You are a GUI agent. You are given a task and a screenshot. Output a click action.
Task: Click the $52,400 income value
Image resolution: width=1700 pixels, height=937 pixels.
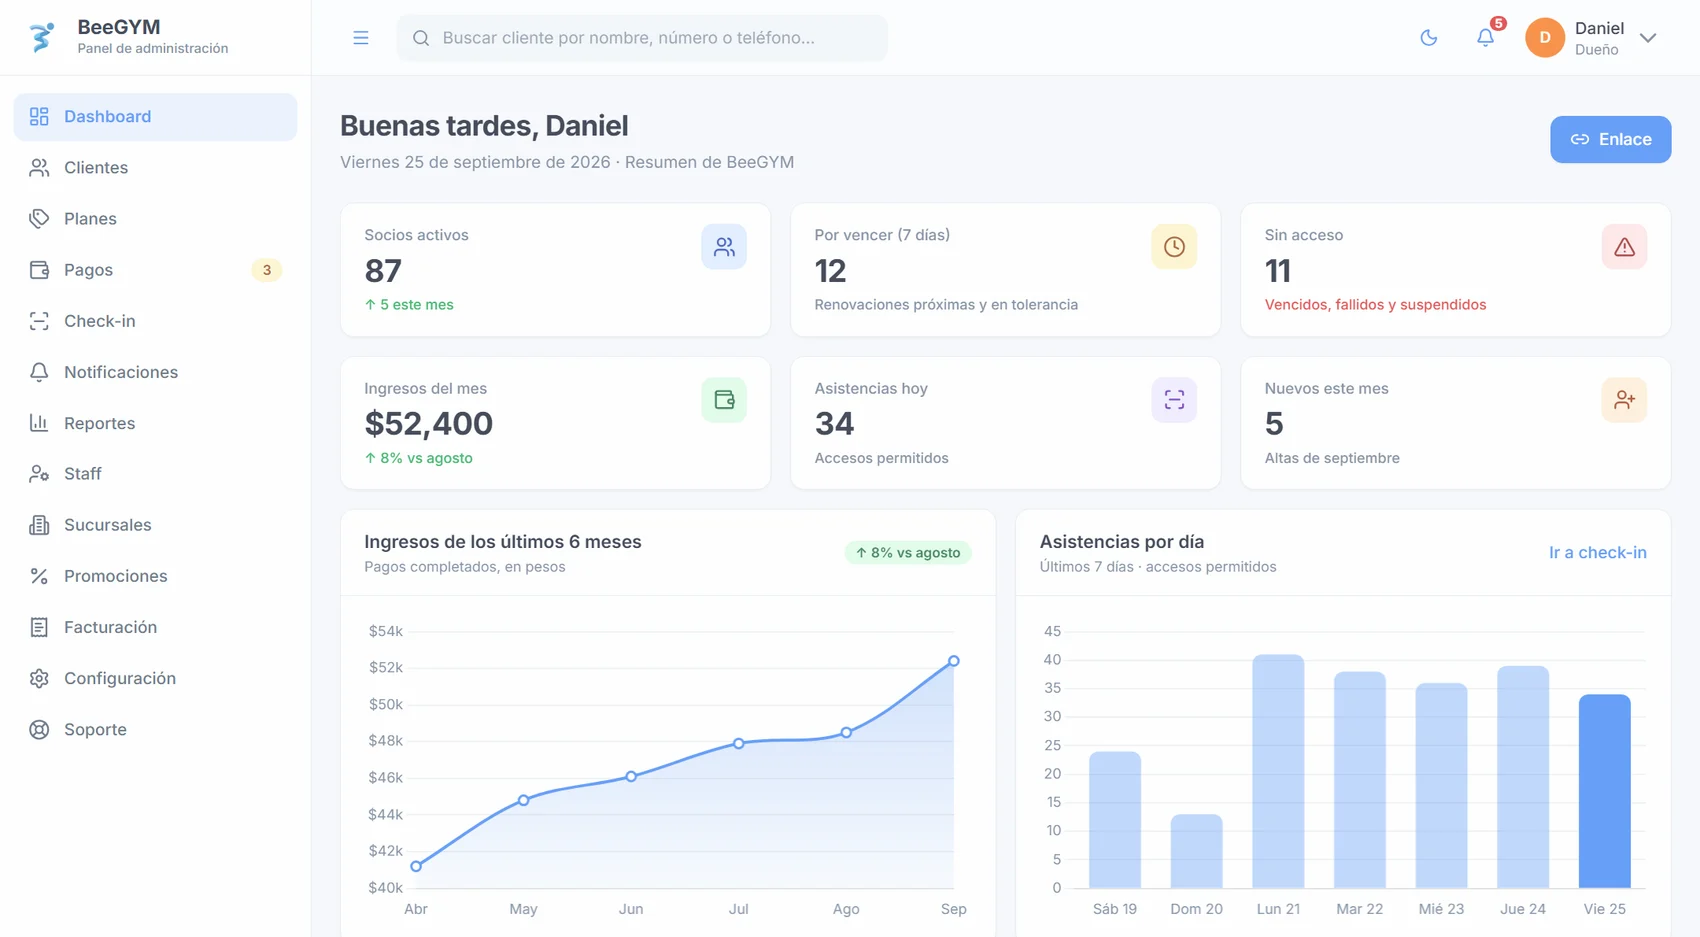(428, 424)
